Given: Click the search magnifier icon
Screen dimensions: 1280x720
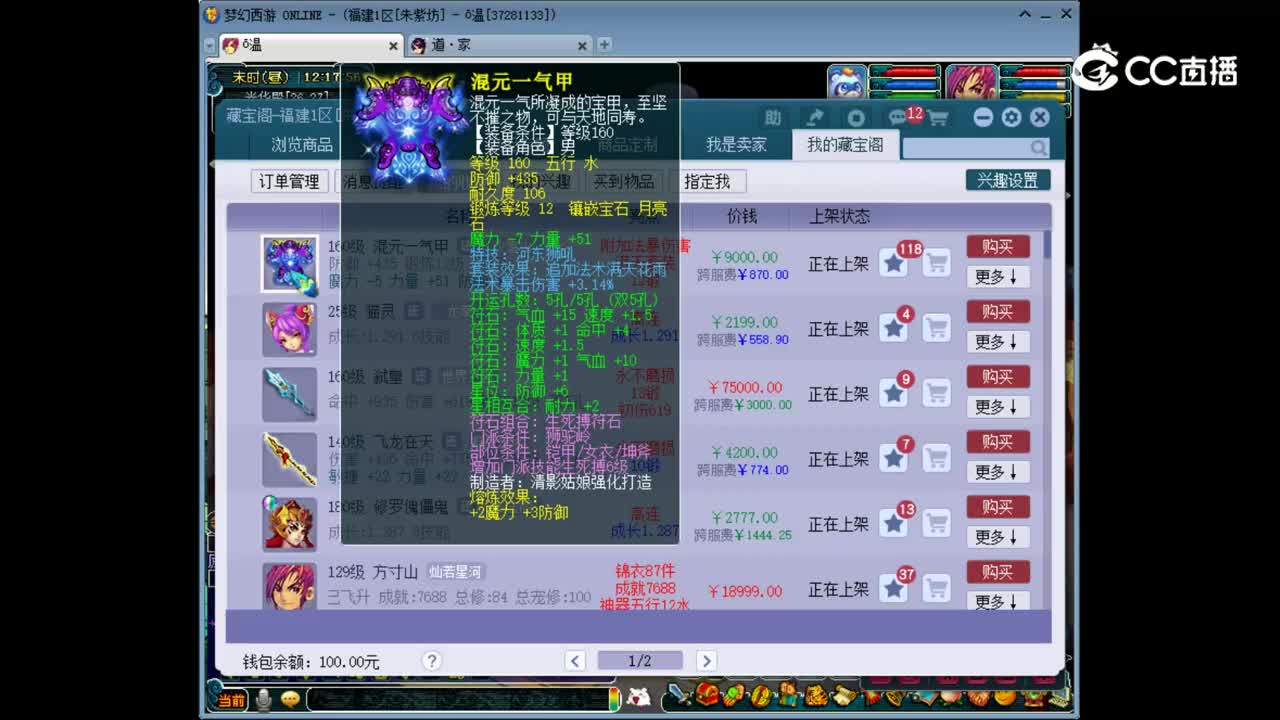Looking at the screenshot, I should 1039,147.
